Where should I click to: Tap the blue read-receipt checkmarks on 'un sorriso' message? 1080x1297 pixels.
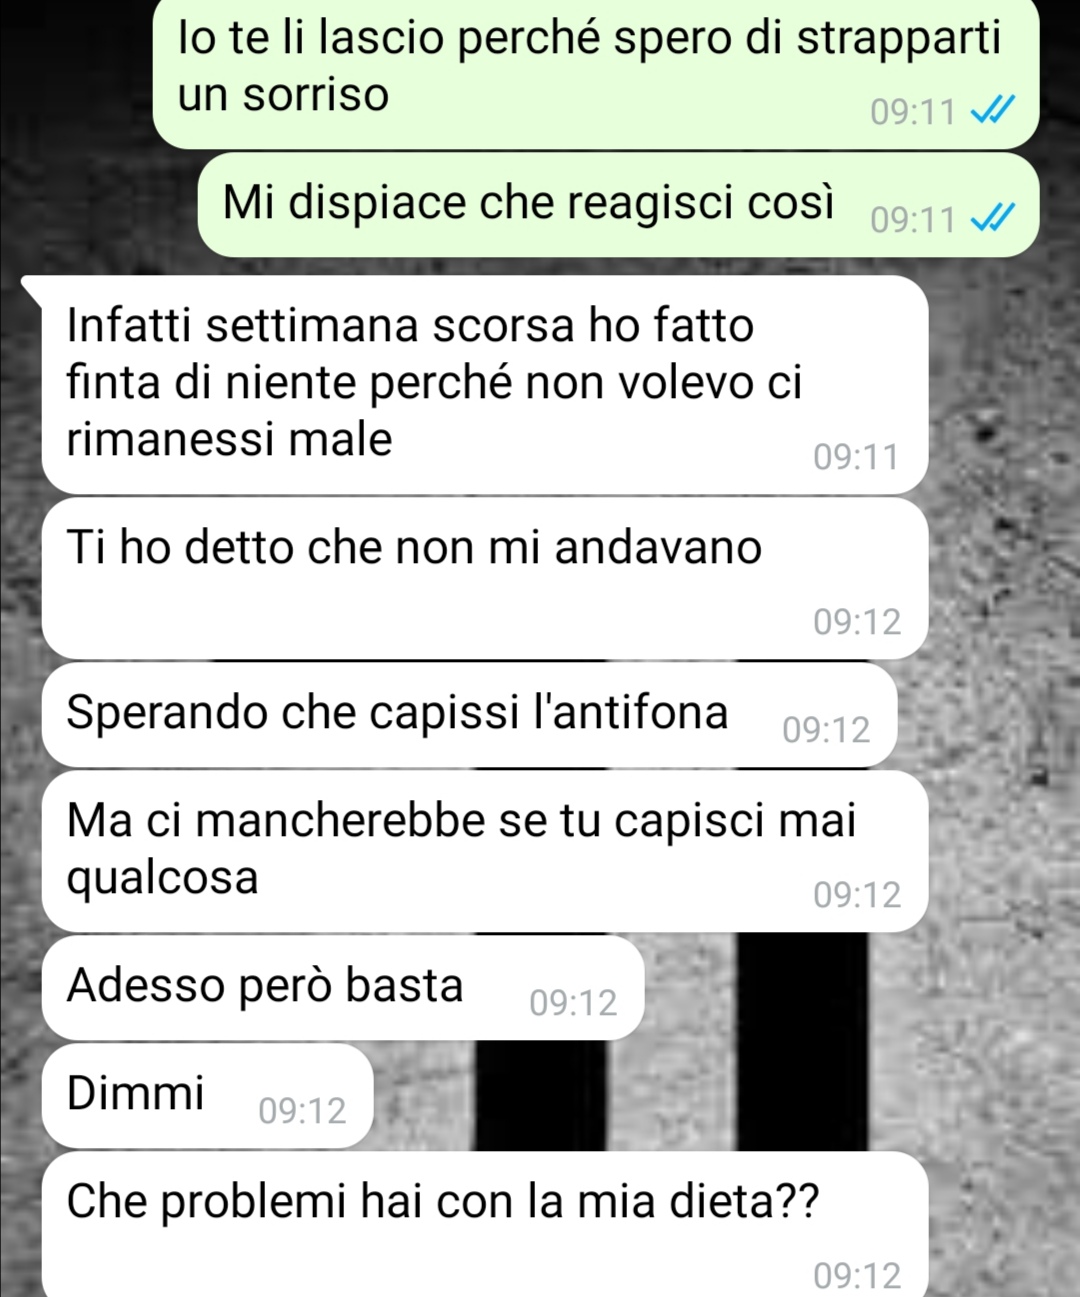[994, 110]
